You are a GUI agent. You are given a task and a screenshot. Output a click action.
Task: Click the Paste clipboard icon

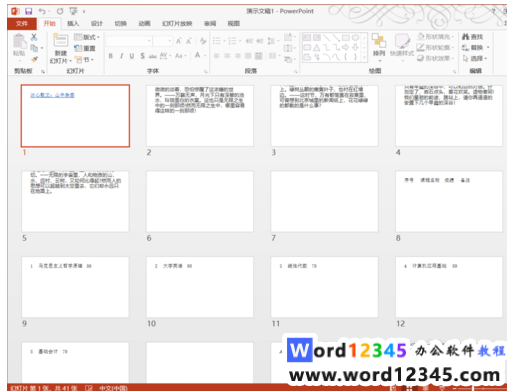[19, 42]
